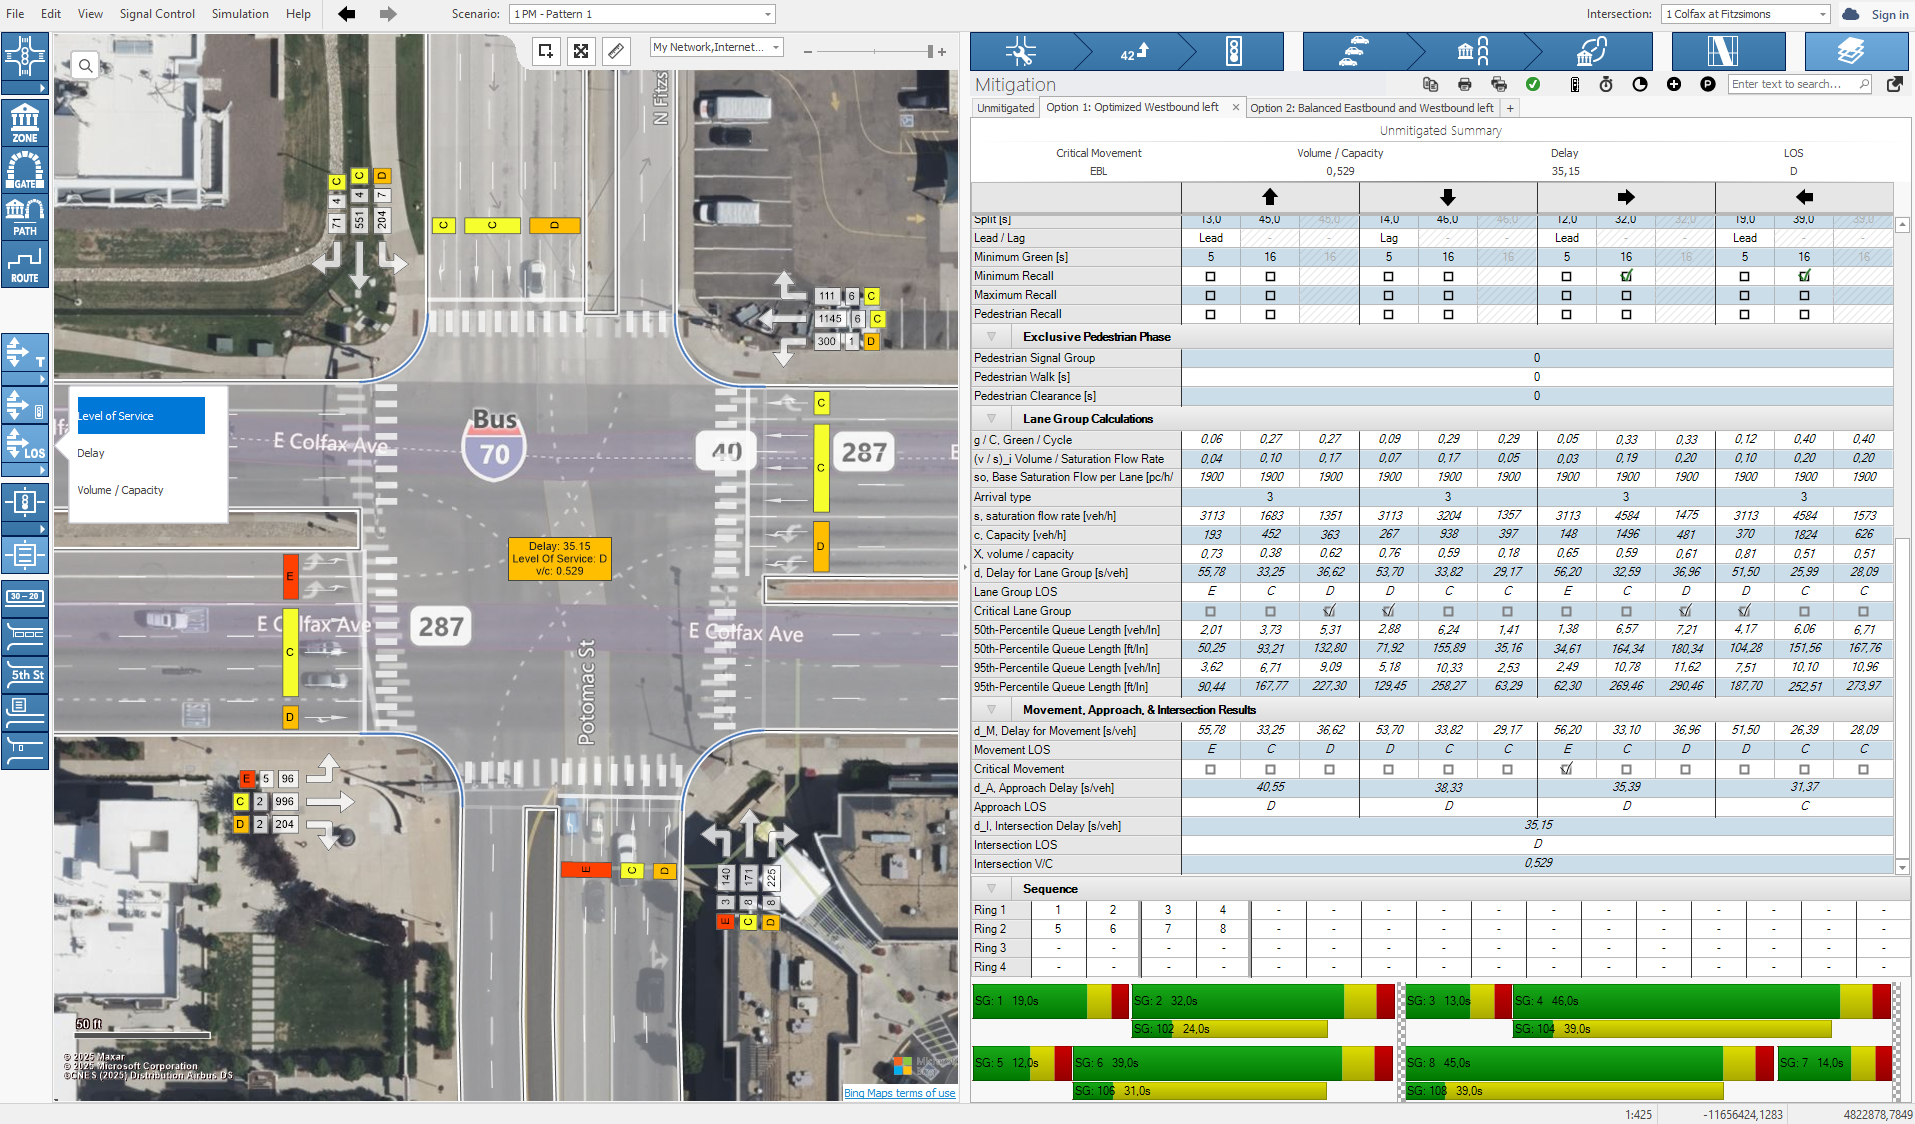Screen dimensions: 1915x1124
Task: Uncheck Minimum Recall in eastbound through column
Action: [x=1626, y=276]
